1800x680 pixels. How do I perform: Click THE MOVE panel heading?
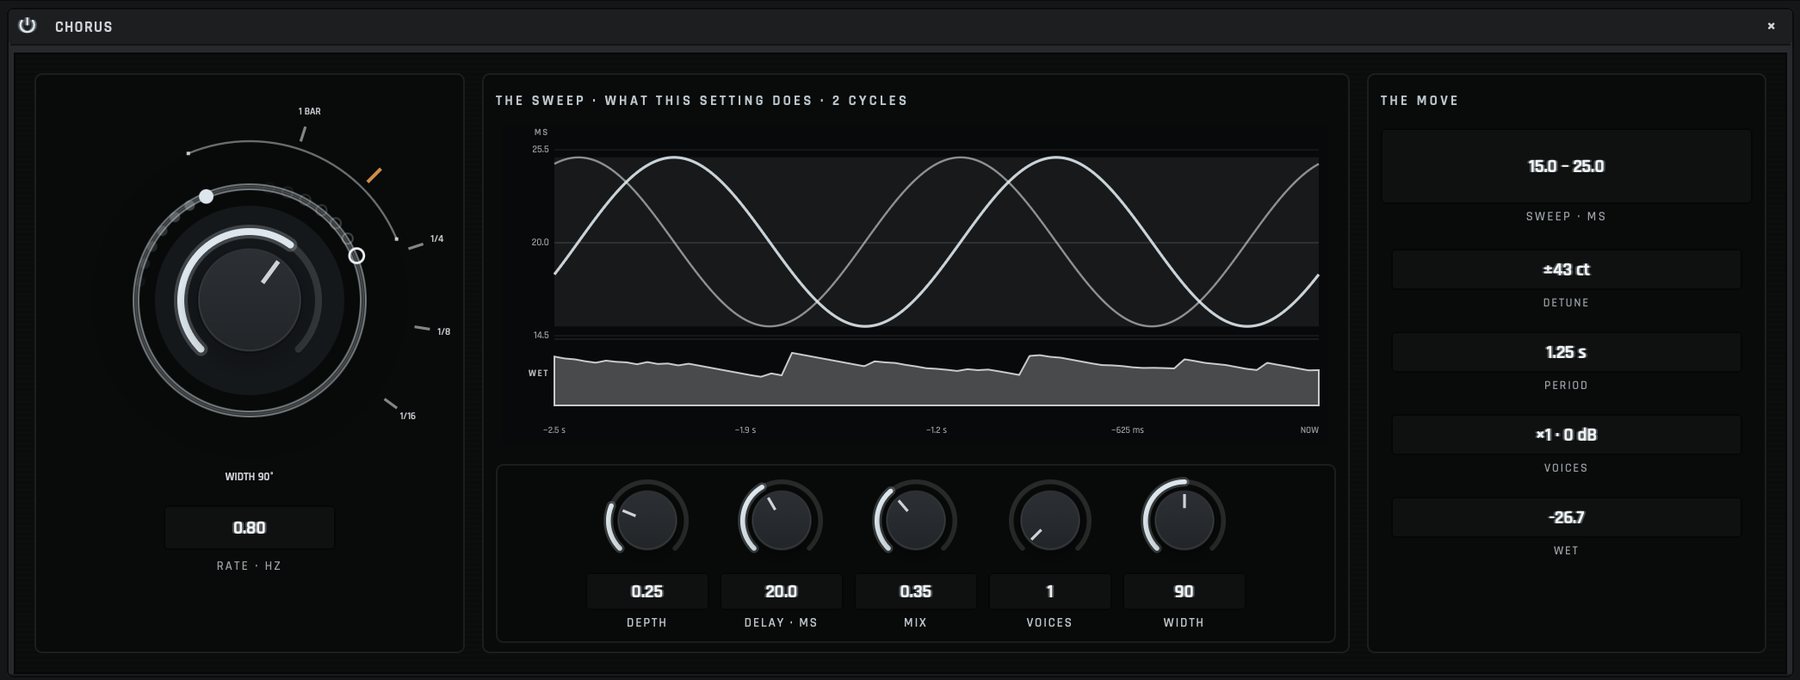pyautogui.click(x=1419, y=100)
